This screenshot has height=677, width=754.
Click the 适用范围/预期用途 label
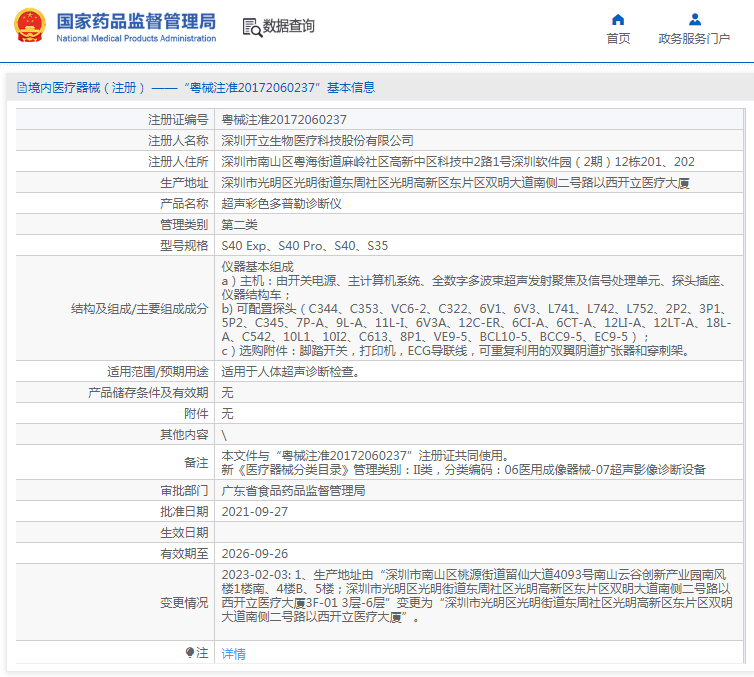point(158,372)
